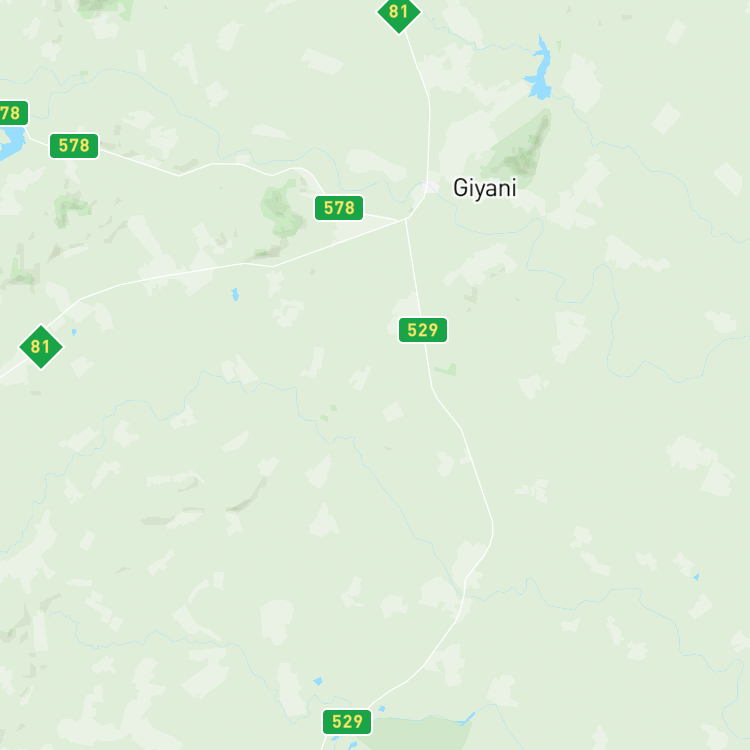This screenshot has height=750, width=750.
Task: Select the small pond south of road 578
Action: coord(235,295)
